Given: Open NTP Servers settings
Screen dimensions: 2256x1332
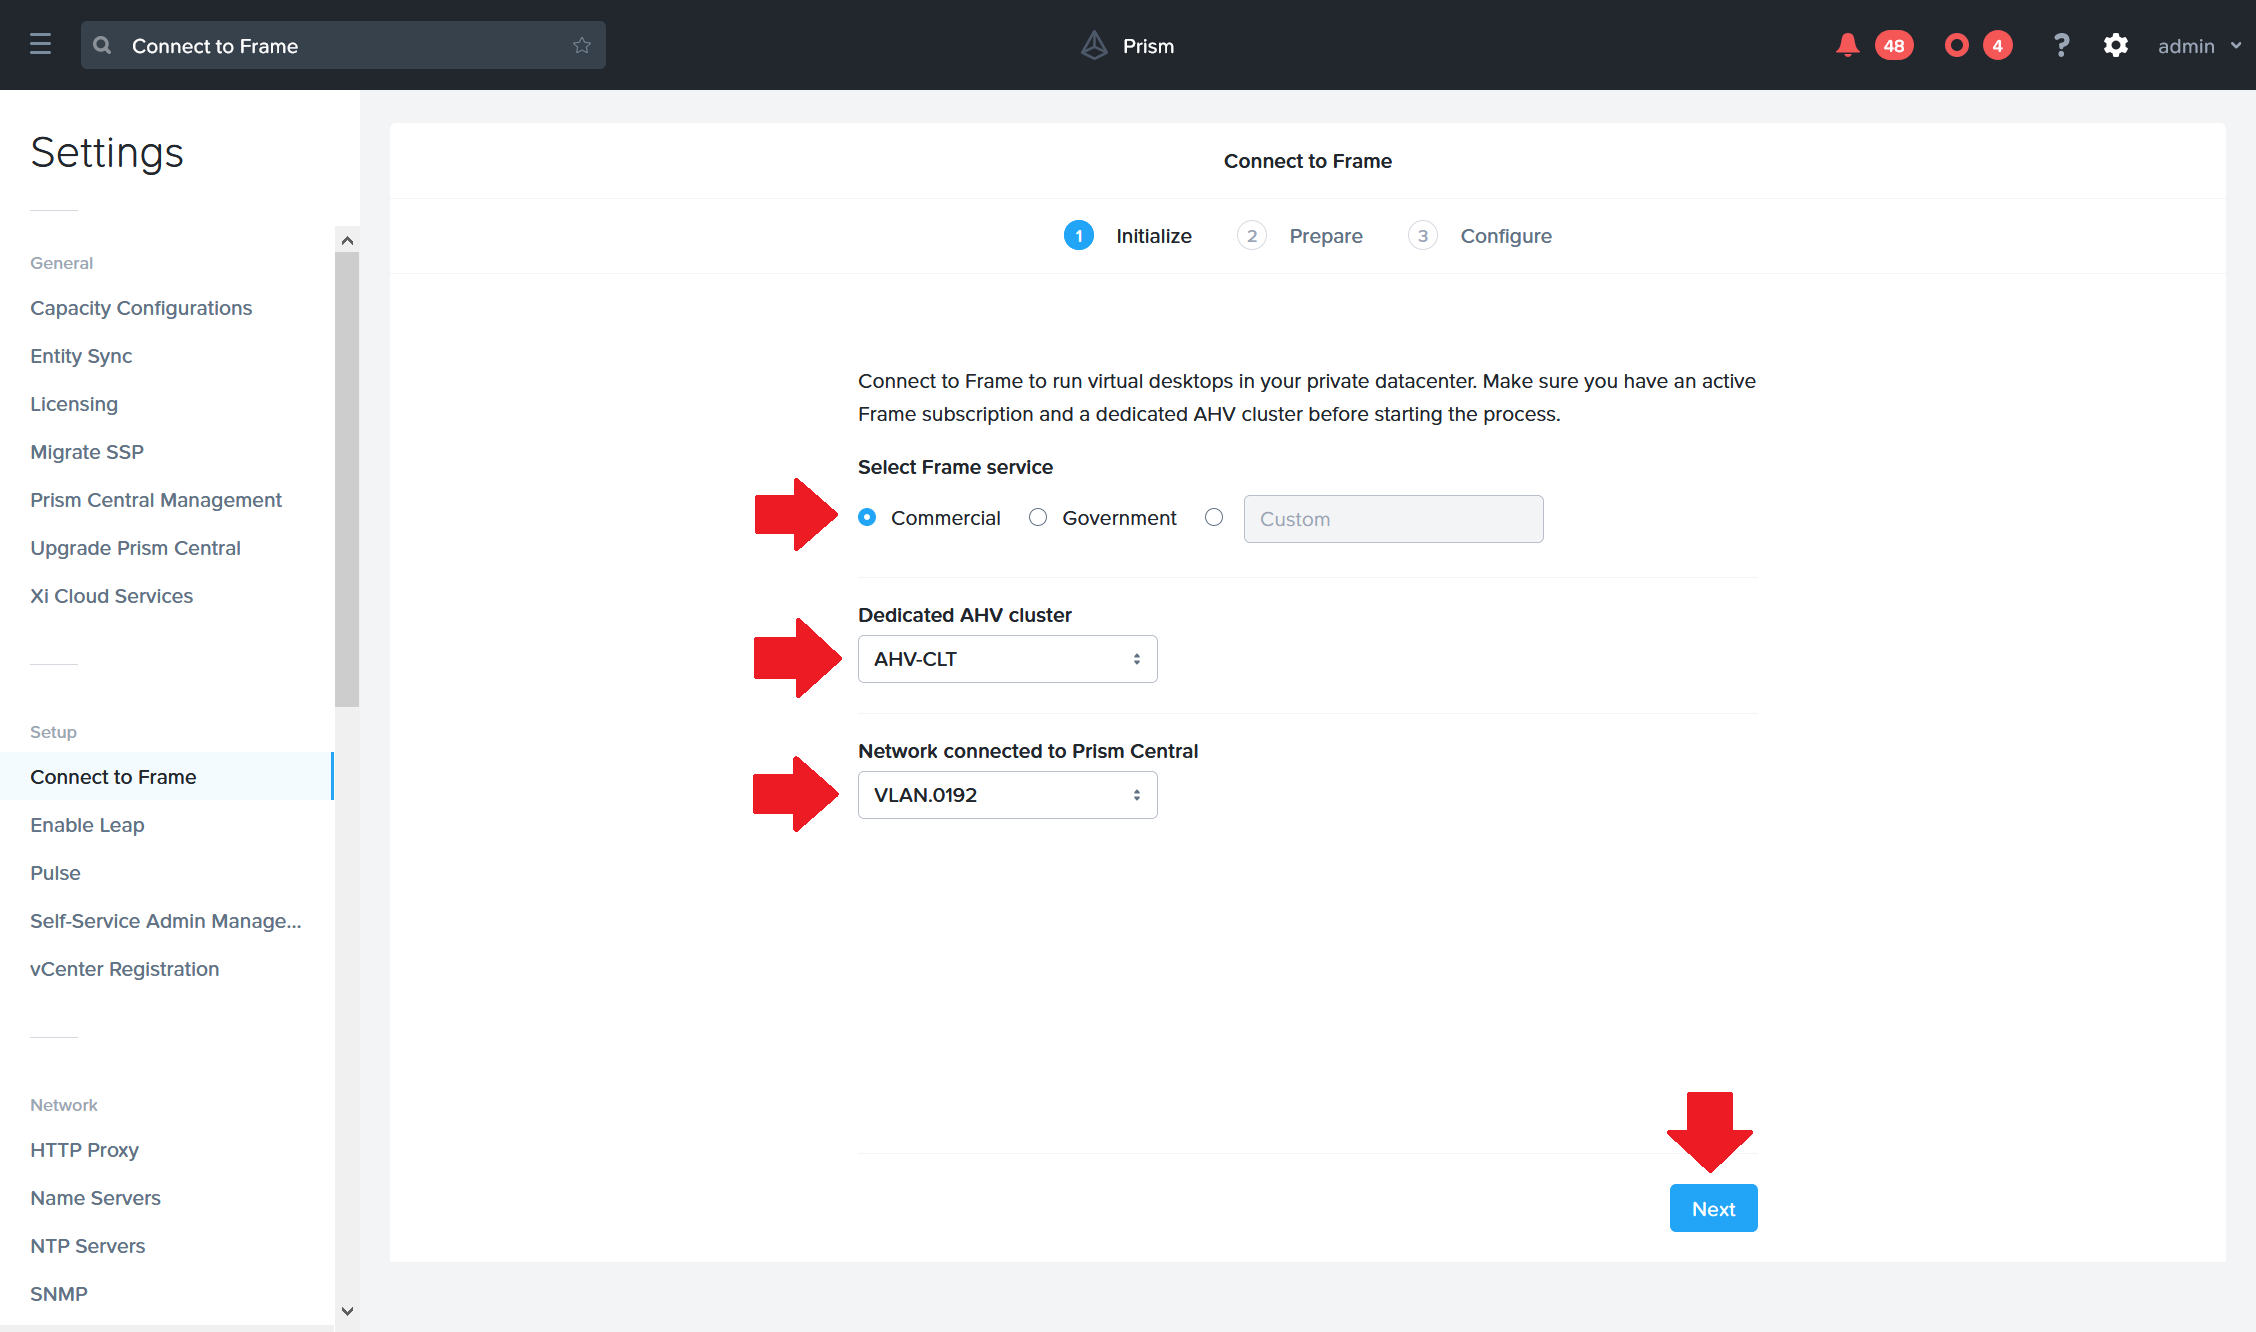Looking at the screenshot, I should (x=87, y=1246).
